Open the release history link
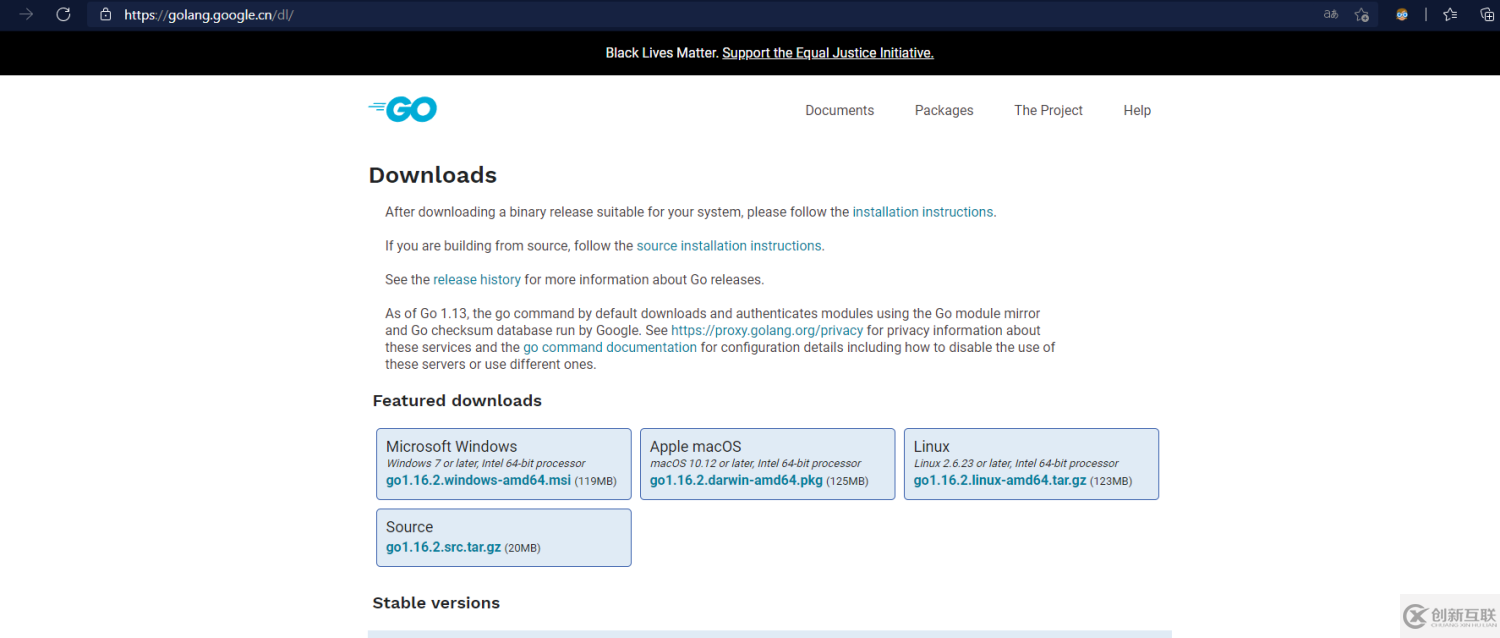1500x638 pixels. (x=477, y=279)
